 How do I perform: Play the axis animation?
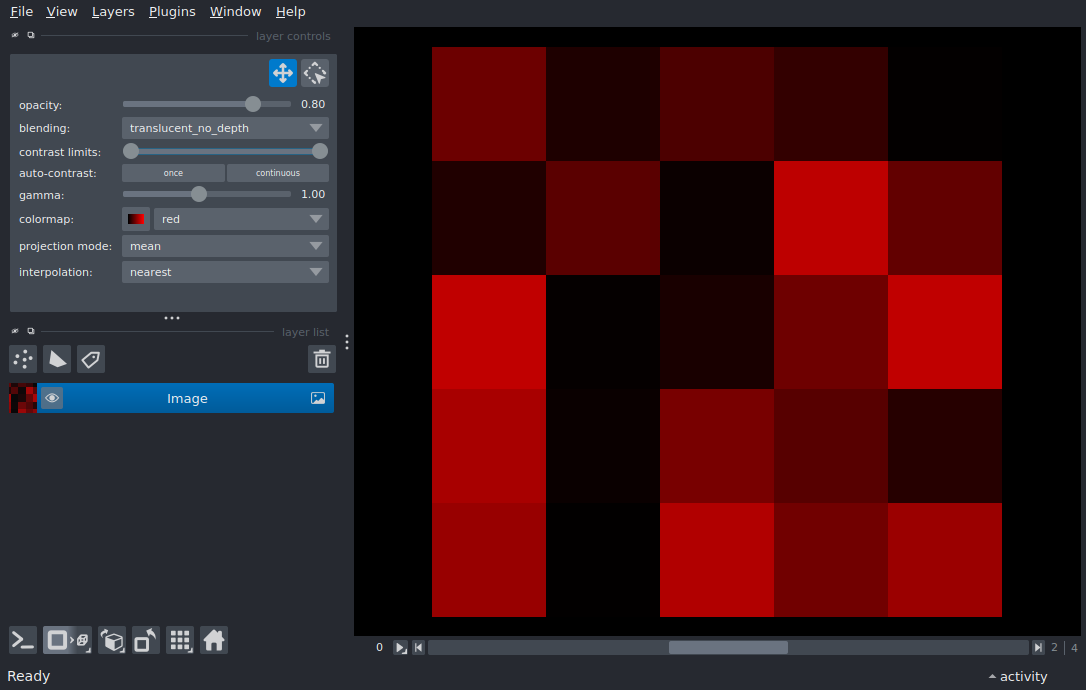point(400,648)
